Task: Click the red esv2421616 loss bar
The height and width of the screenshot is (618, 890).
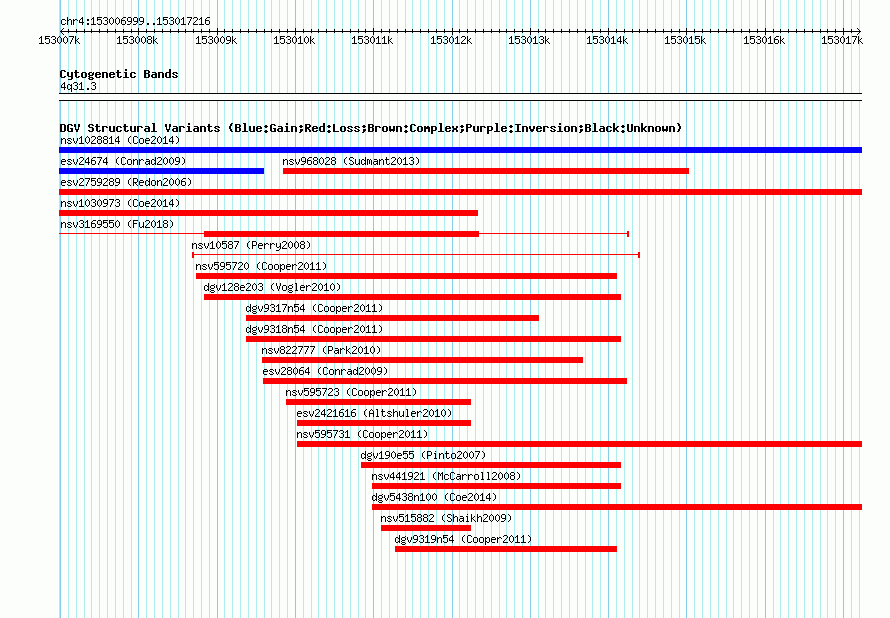Action: 384,423
